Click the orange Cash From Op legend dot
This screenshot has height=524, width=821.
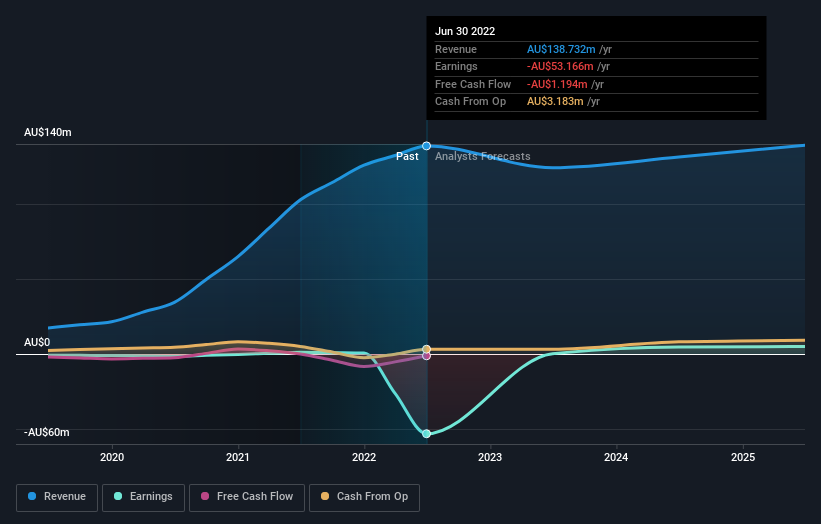point(325,496)
